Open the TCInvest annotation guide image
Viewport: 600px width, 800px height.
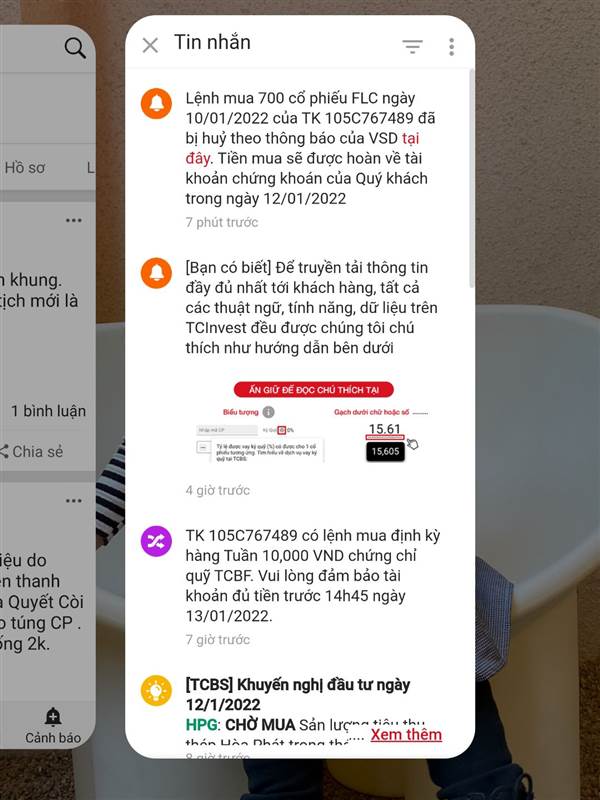[x=313, y=422]
